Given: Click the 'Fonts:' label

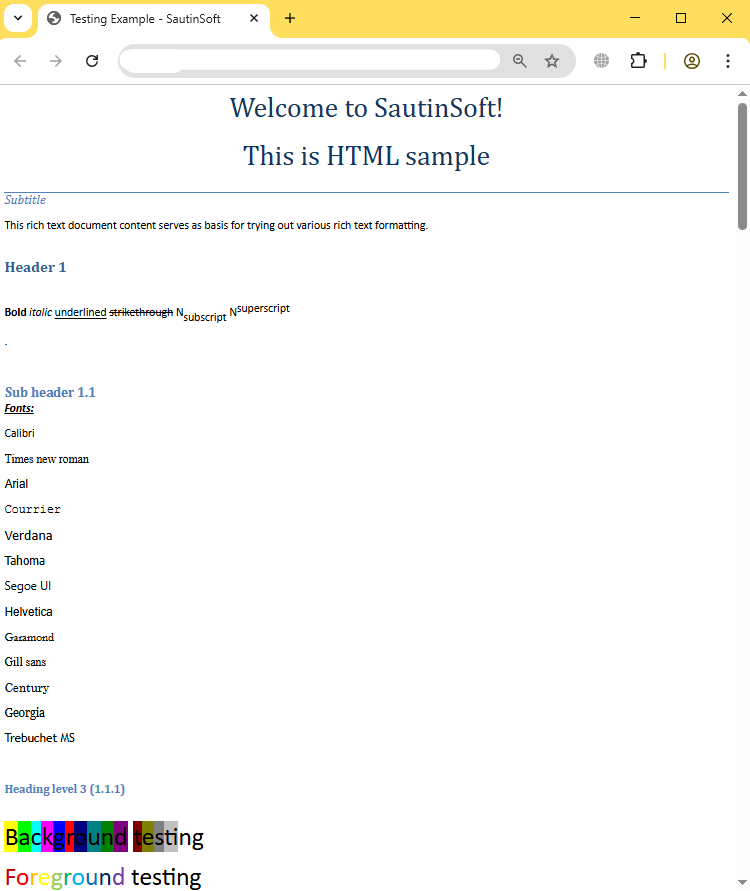Looking at the screenshot, I should 19,408.
